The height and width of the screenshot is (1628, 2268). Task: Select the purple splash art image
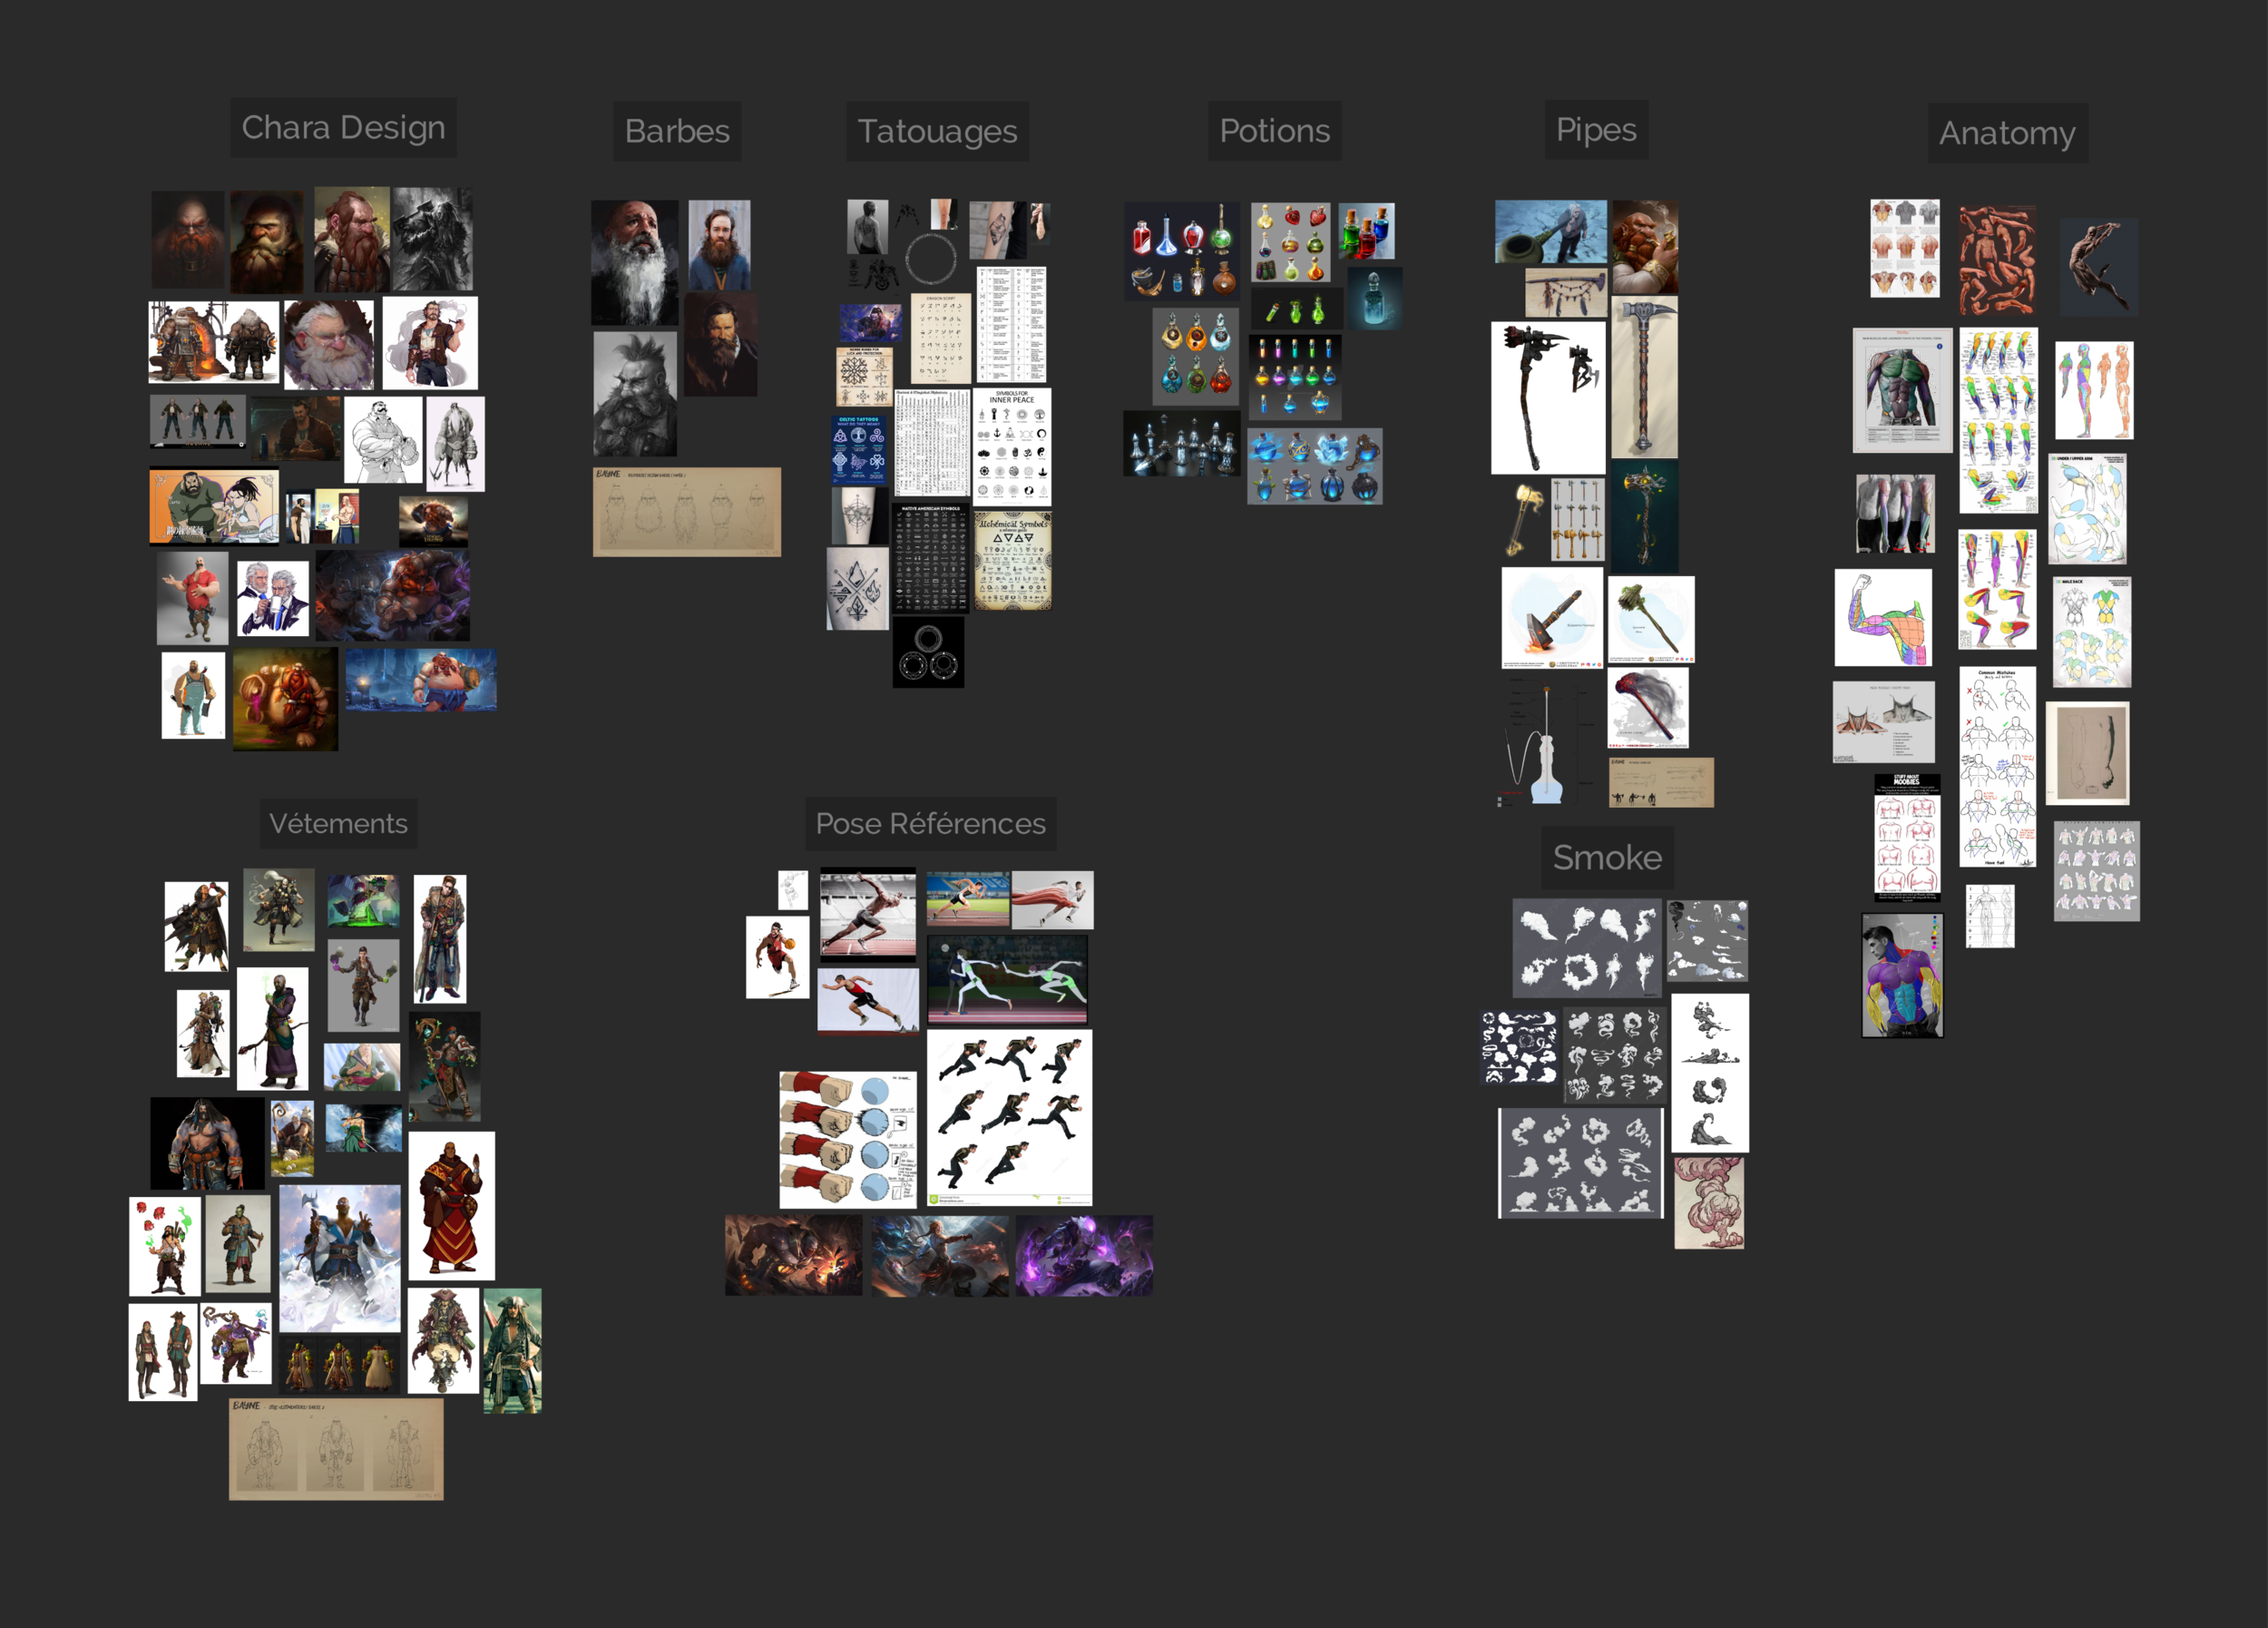(x=1084, y=1256)
